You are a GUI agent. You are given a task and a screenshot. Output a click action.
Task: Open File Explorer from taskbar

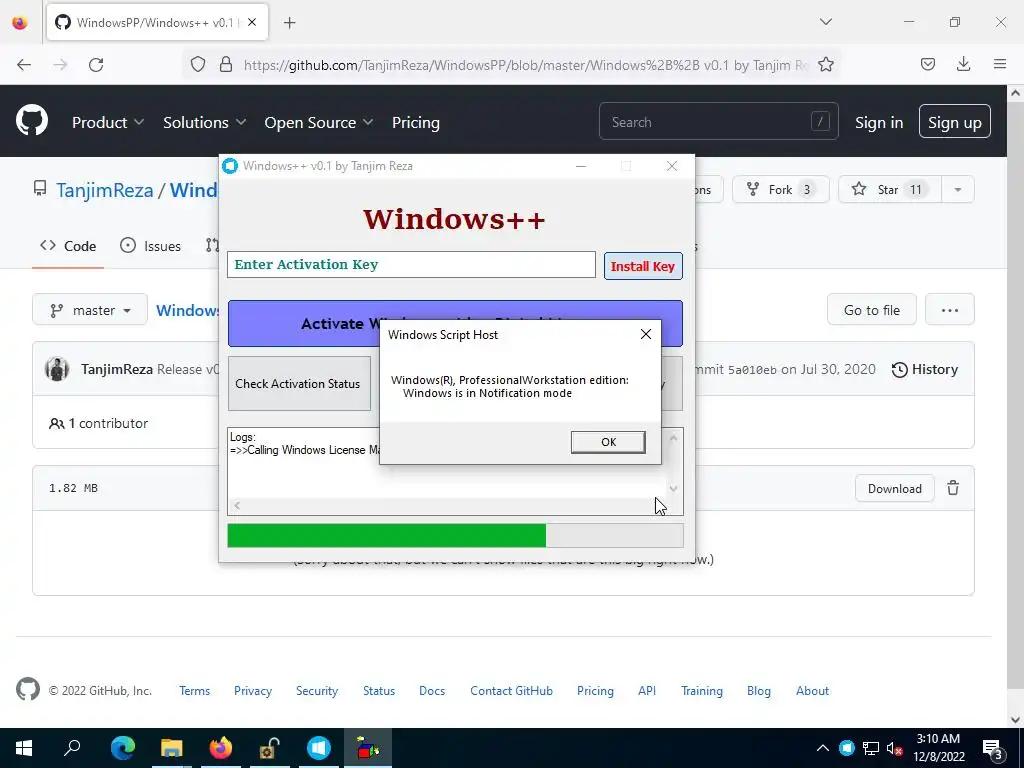click(171, 748)
